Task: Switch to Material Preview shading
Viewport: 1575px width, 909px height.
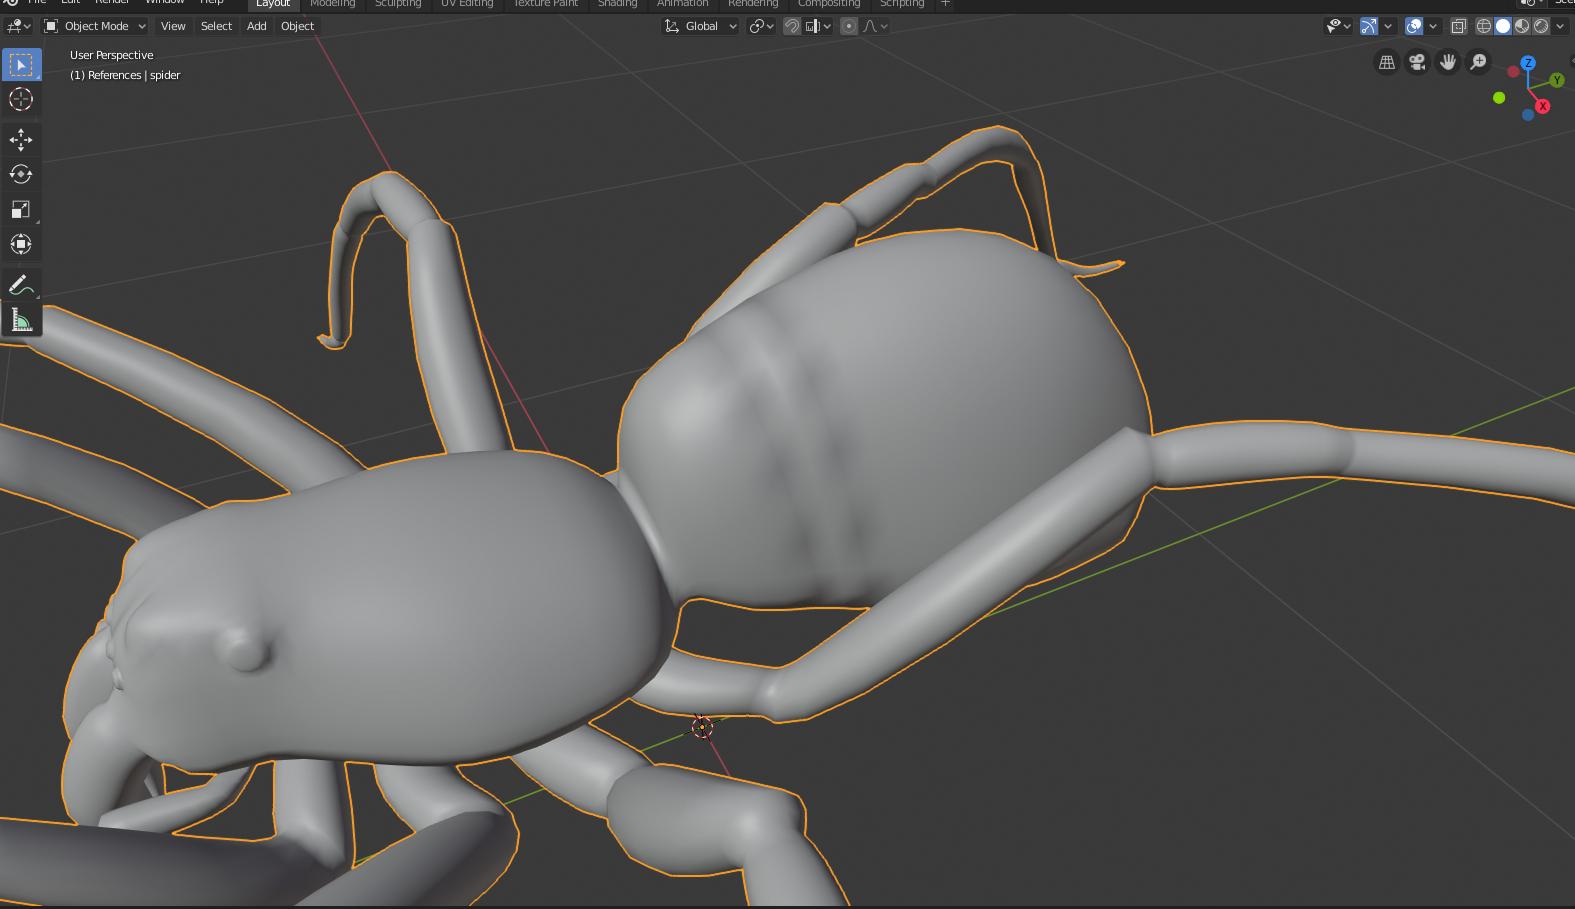Action: pos(1522,26)
